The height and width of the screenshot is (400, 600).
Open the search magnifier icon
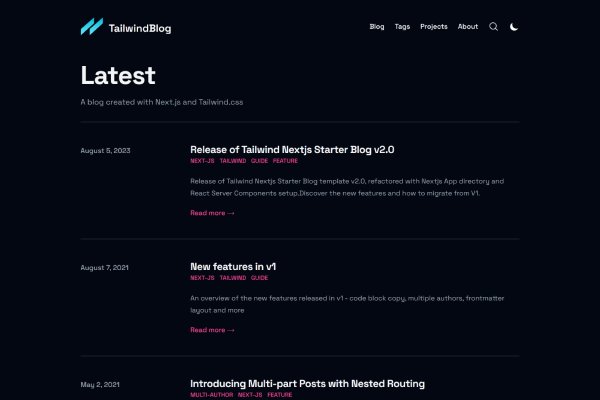(x=494, y=27)
